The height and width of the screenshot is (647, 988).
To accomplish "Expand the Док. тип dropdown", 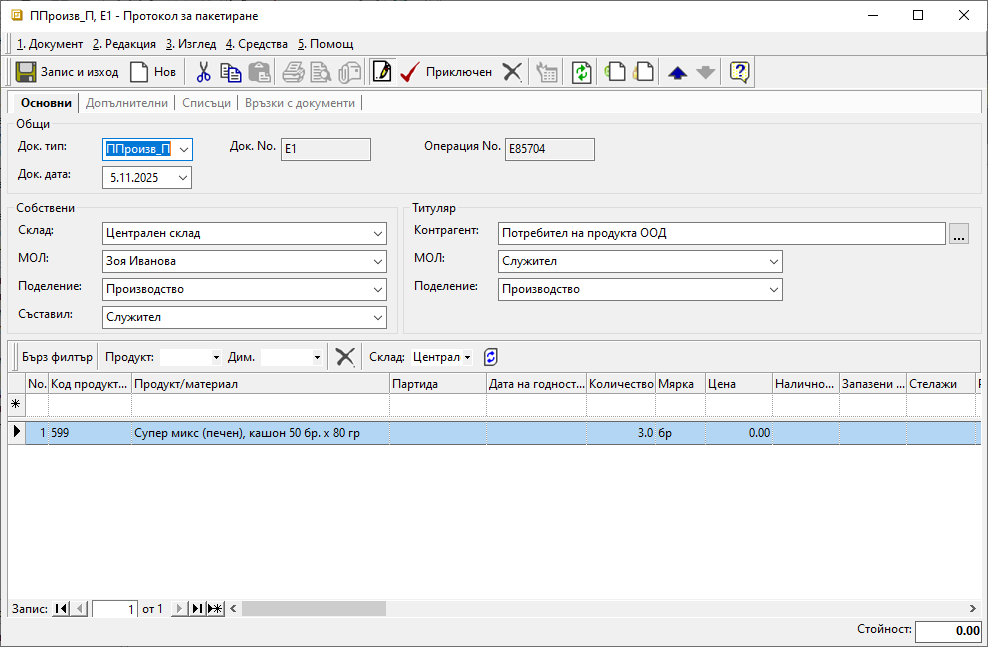I will tap(183, 149).
